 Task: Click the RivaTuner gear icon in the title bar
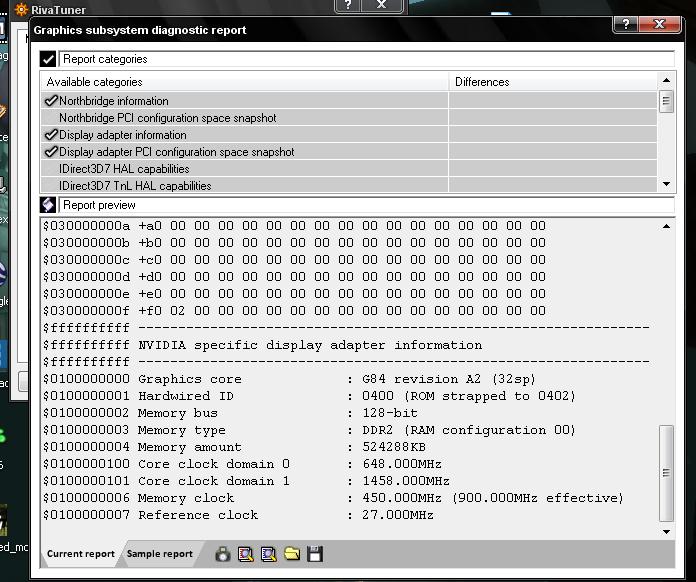[x=21, y=9]
